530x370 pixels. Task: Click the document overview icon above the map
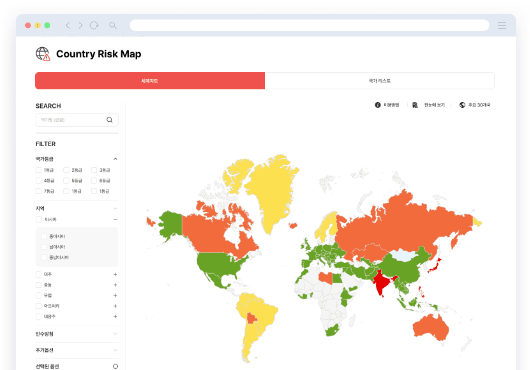point(415,105)
